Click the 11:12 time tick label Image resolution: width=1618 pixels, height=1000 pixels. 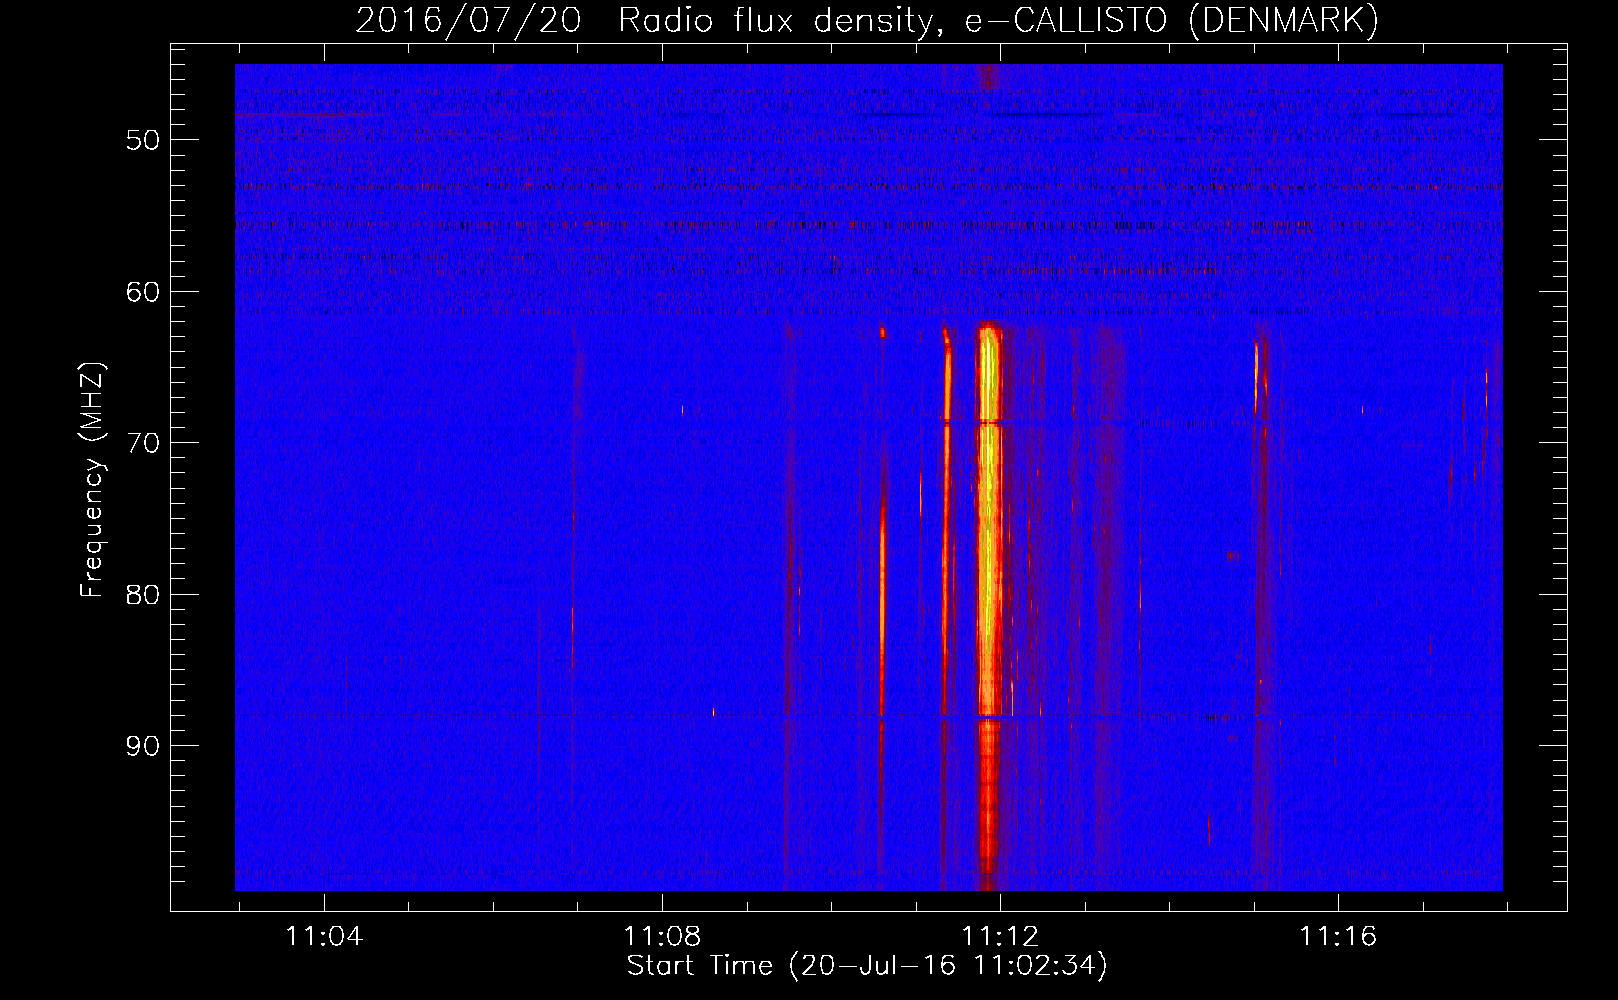[1000, 937]
